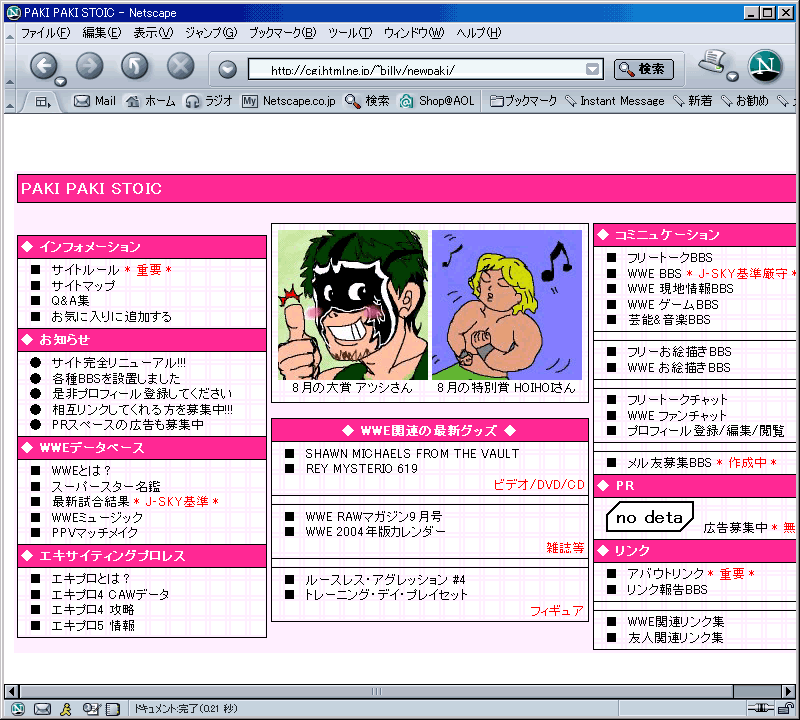Open the Shop@AOL shortcut

437,101
